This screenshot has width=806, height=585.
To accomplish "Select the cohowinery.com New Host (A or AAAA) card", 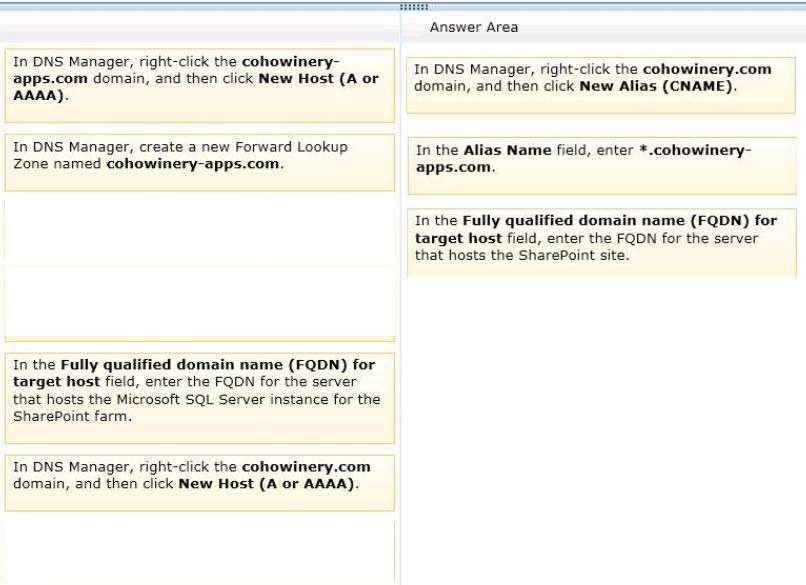I will point(199,483).
